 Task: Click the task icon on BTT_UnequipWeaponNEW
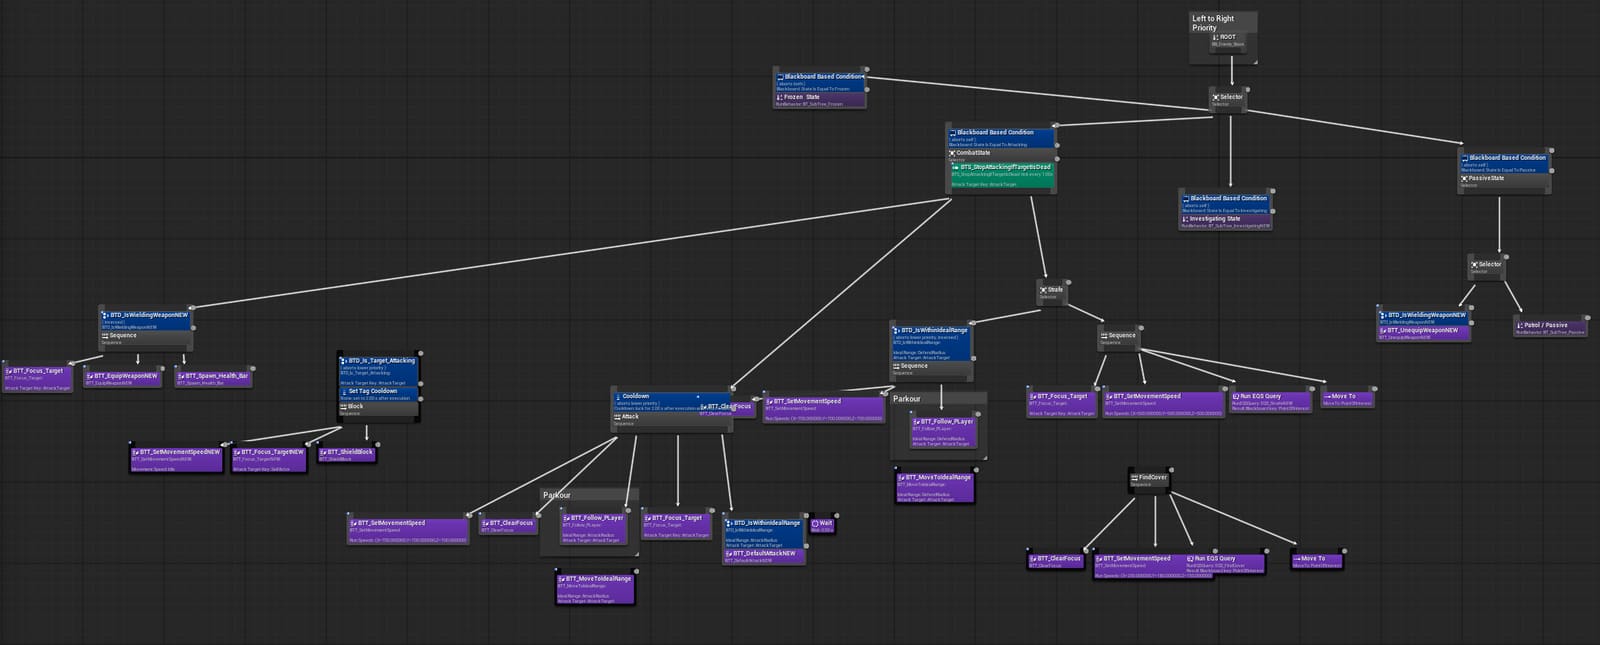(x=1383, y=330)
